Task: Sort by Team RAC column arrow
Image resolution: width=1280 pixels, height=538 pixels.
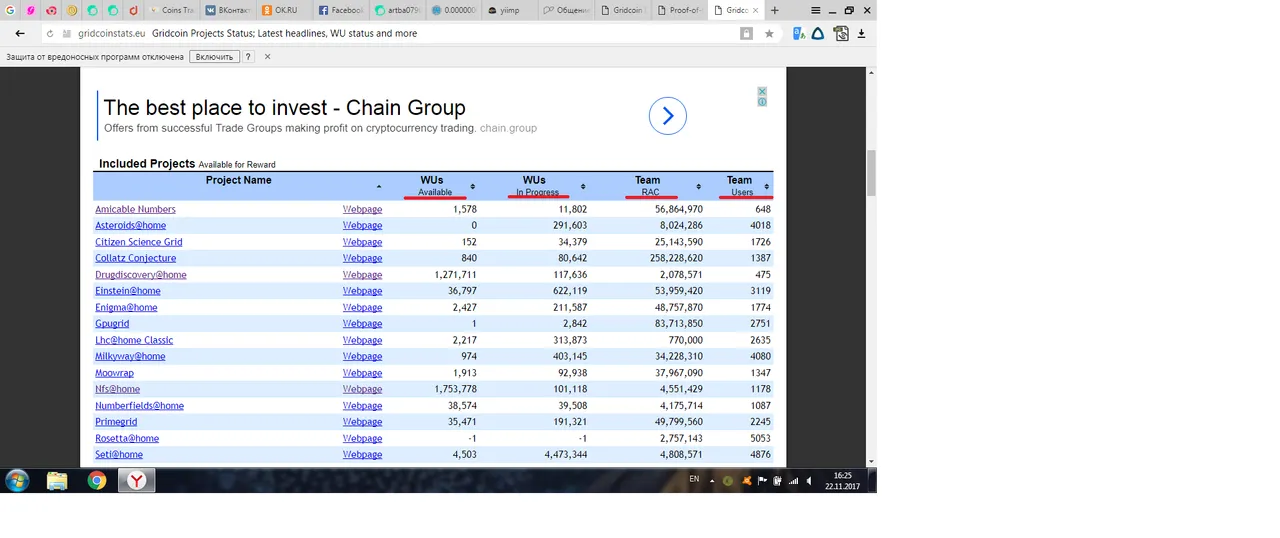Action: 699,186
